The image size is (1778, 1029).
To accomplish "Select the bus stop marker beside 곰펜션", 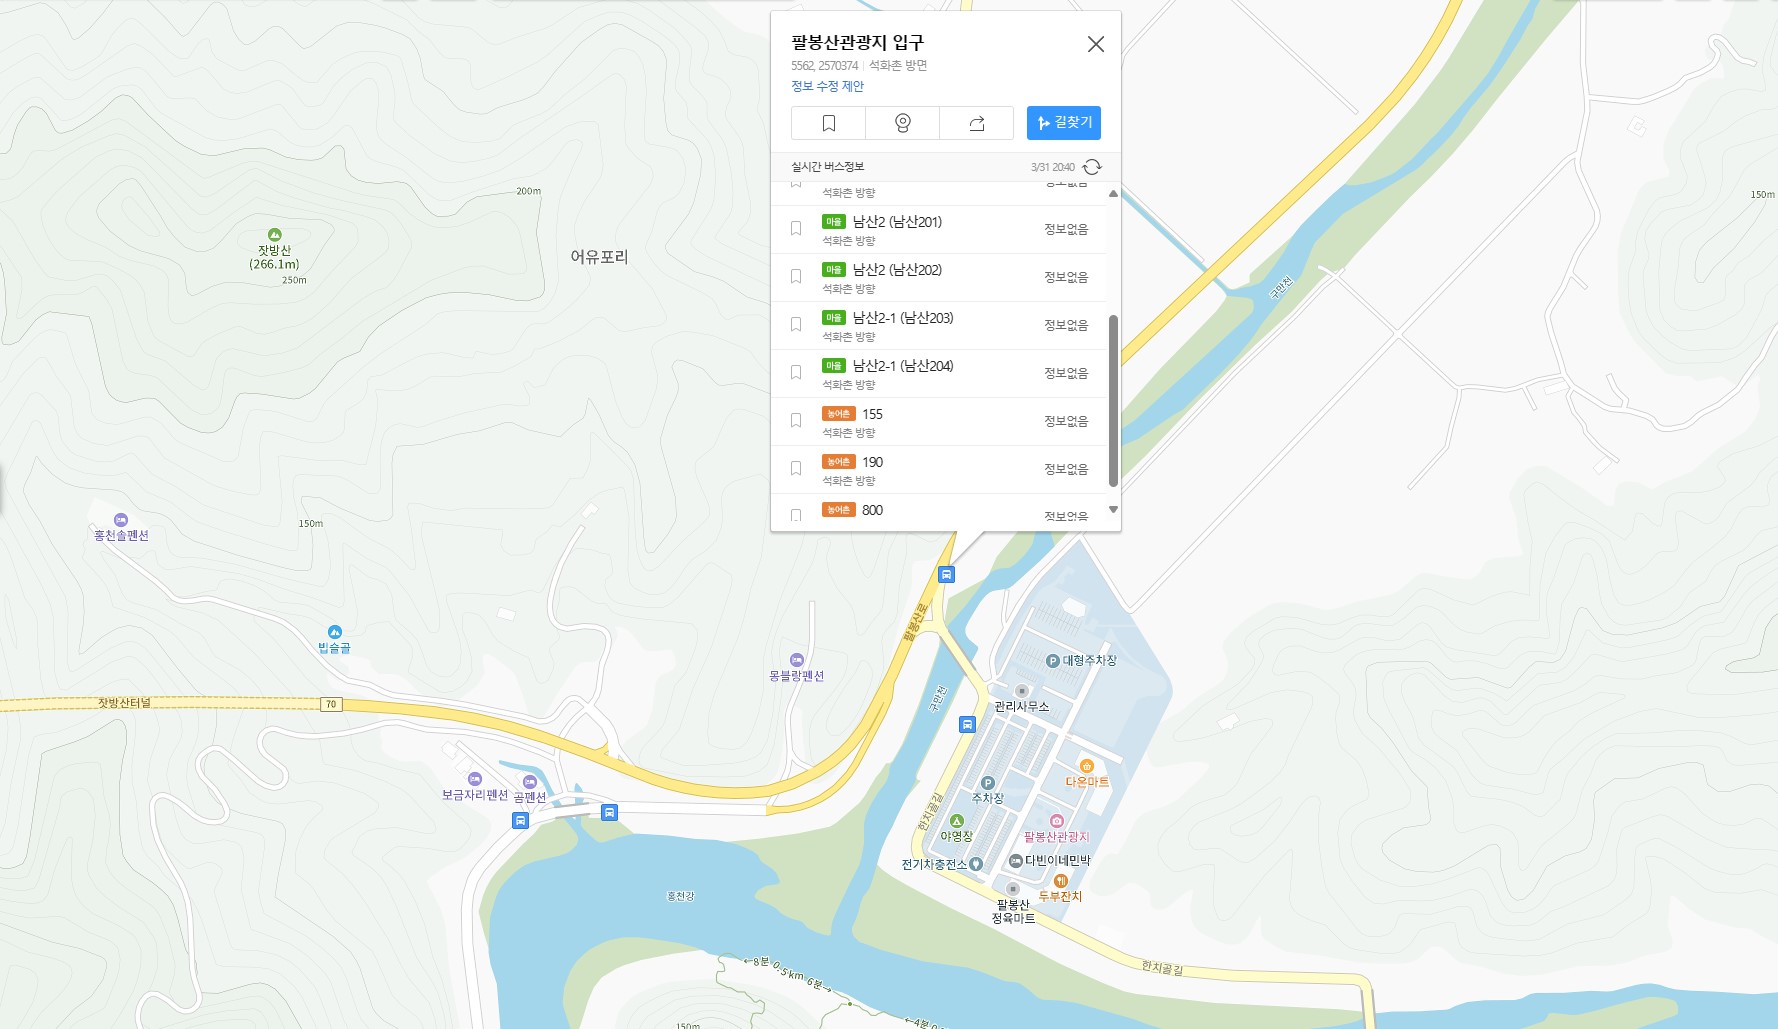I will pyautogui.click(x=609, y=813).
